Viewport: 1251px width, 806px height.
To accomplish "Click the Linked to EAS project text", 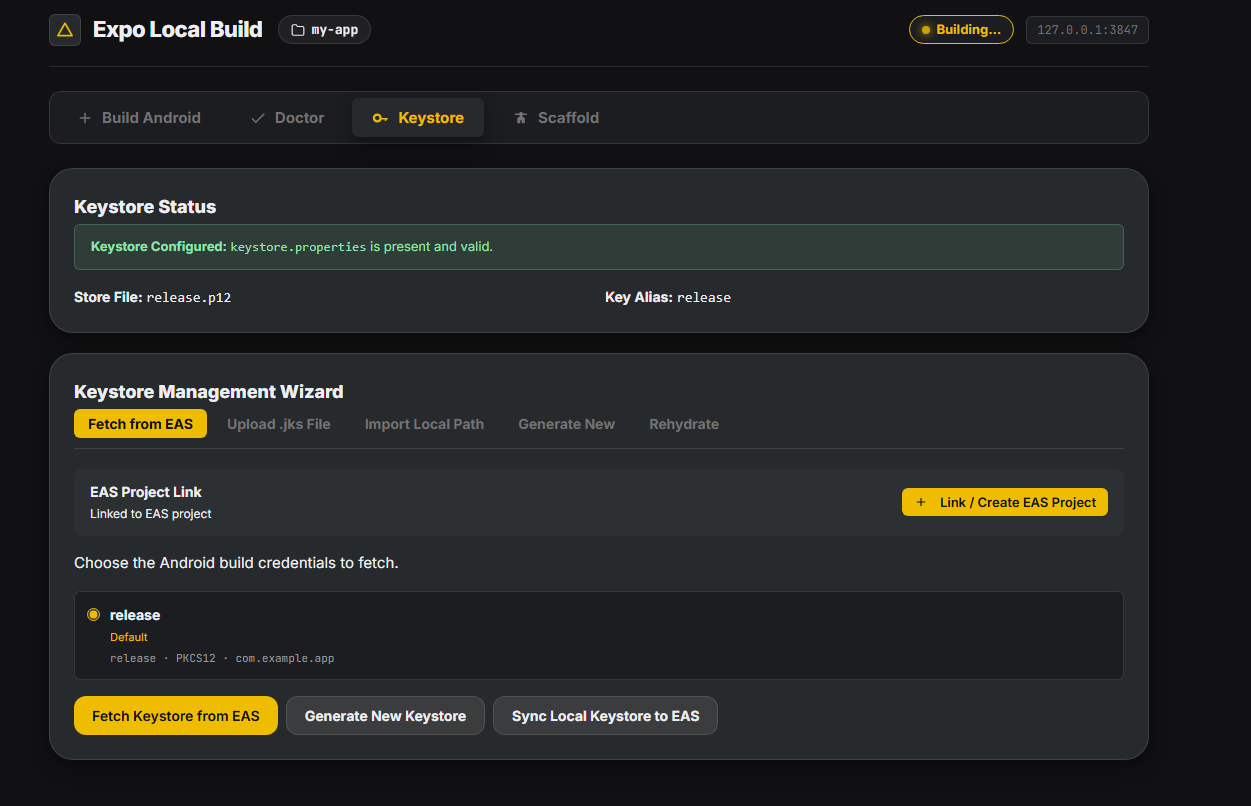I will pos(151,514).
